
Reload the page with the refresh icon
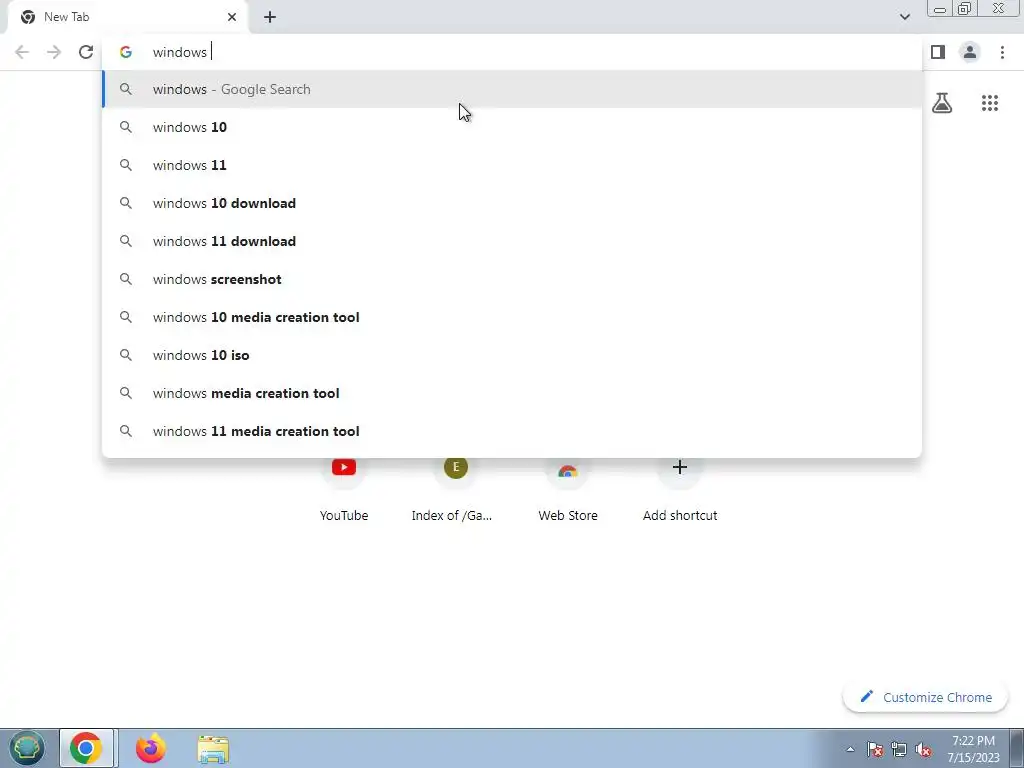[x=86, y=52]
